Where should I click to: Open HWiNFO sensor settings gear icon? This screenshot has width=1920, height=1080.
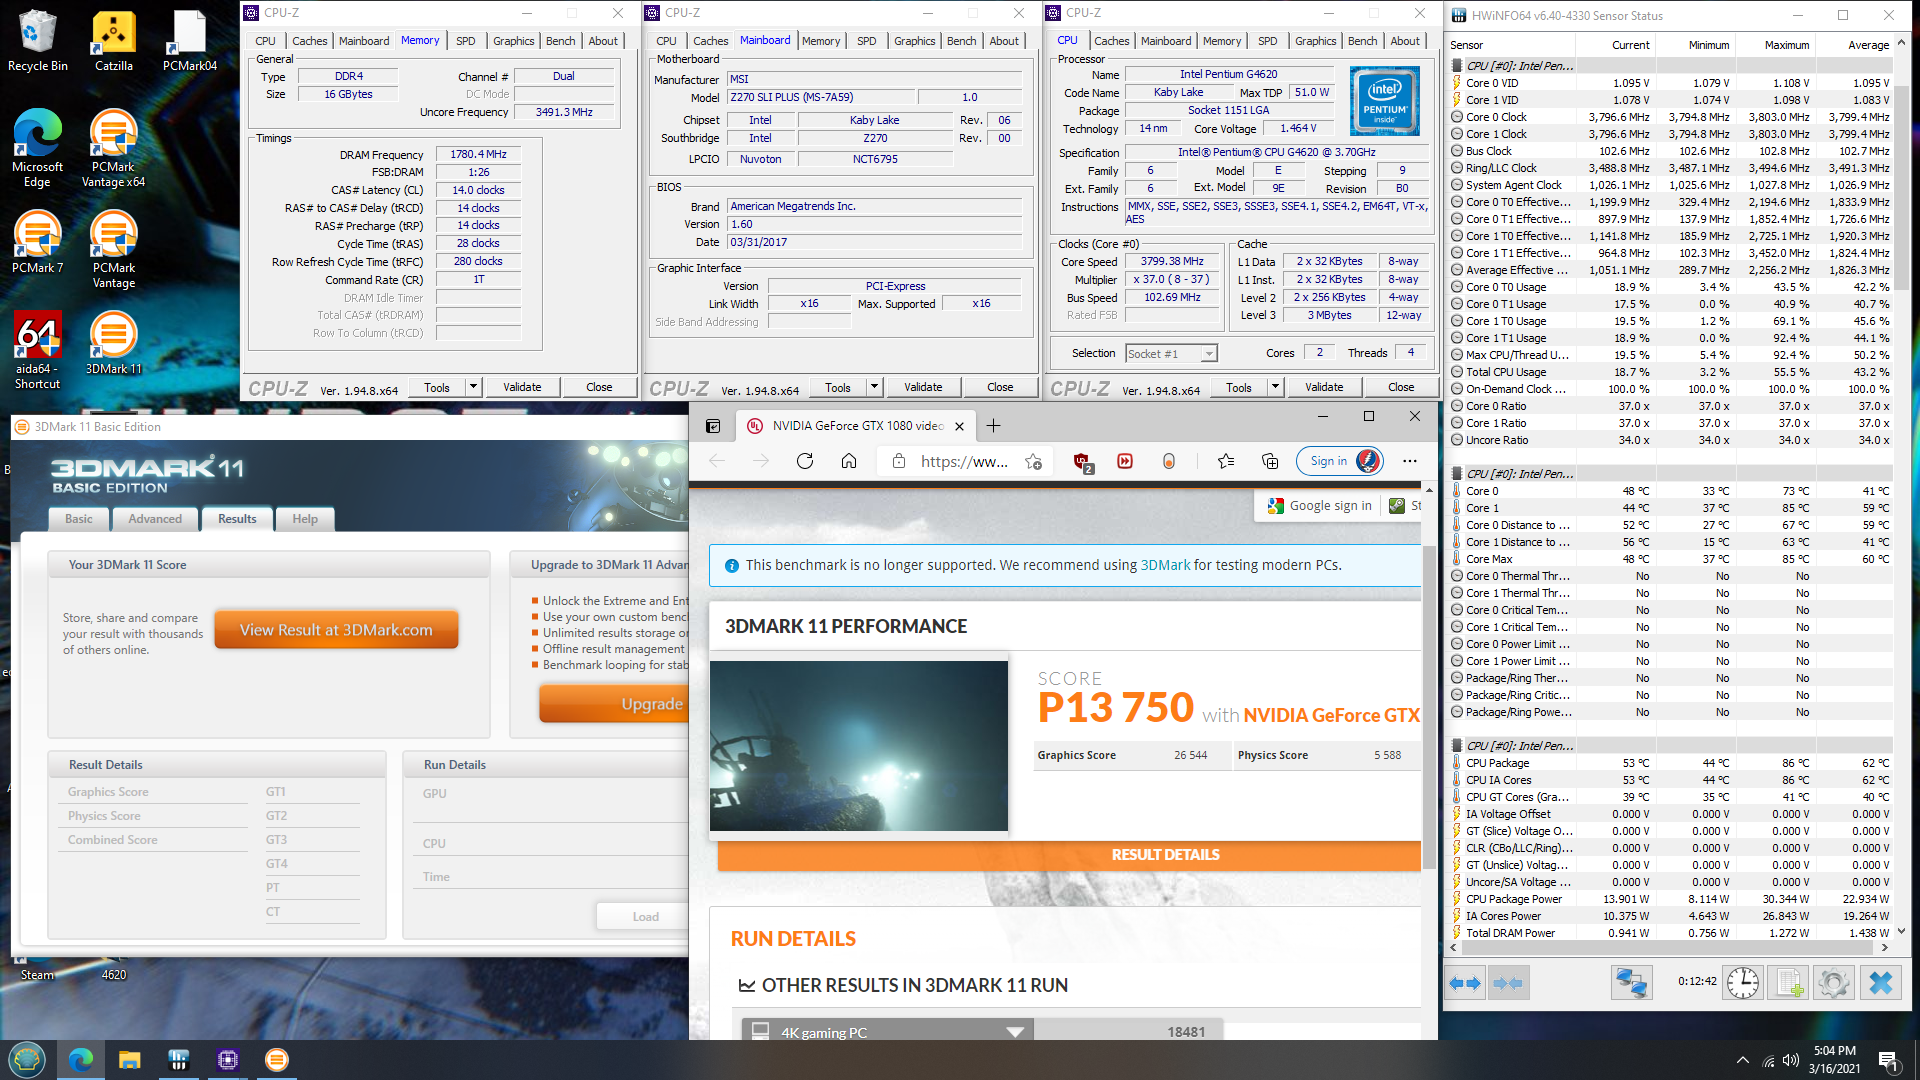(1834, 983)
